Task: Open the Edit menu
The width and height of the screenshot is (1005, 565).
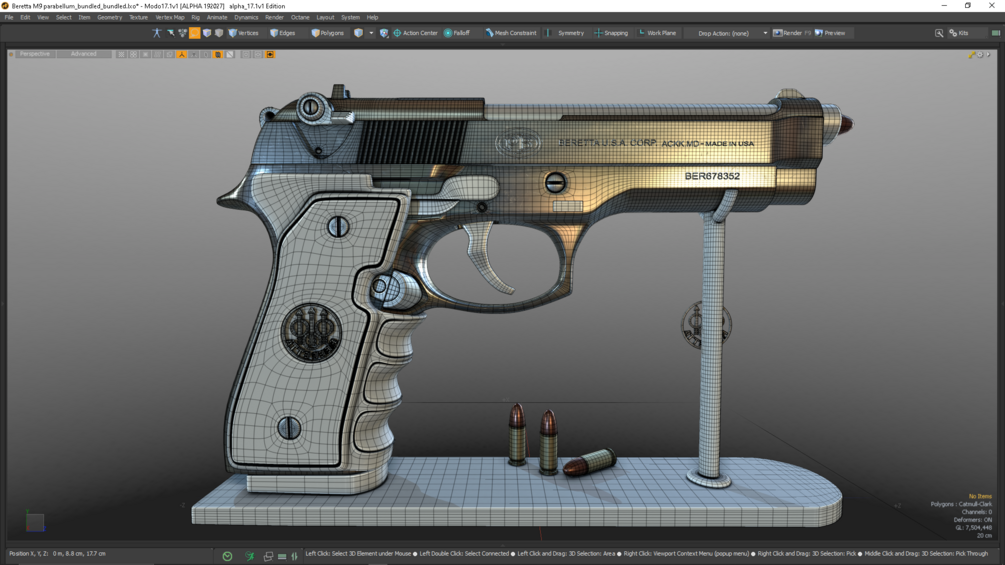Action: pyautogui.click(x=25, y=17)
